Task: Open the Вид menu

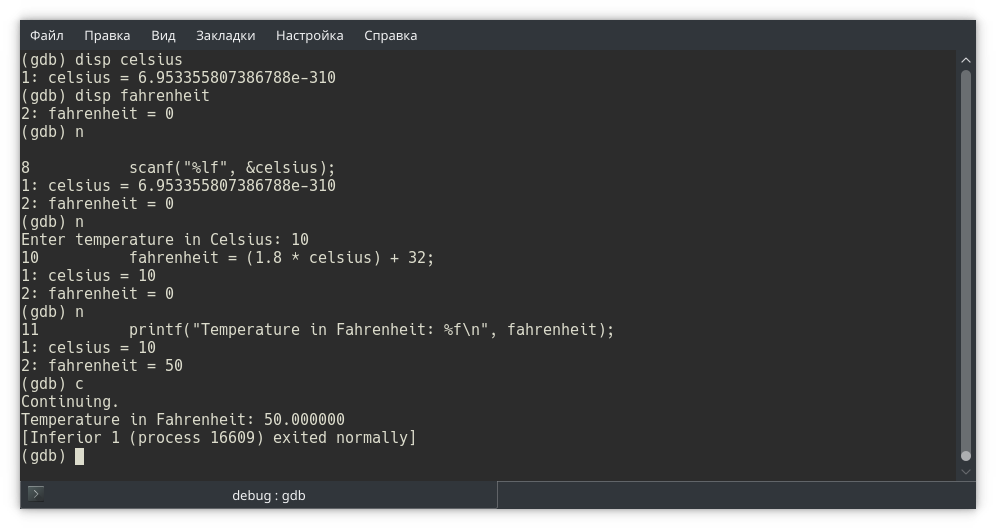Action: (163, 35)
